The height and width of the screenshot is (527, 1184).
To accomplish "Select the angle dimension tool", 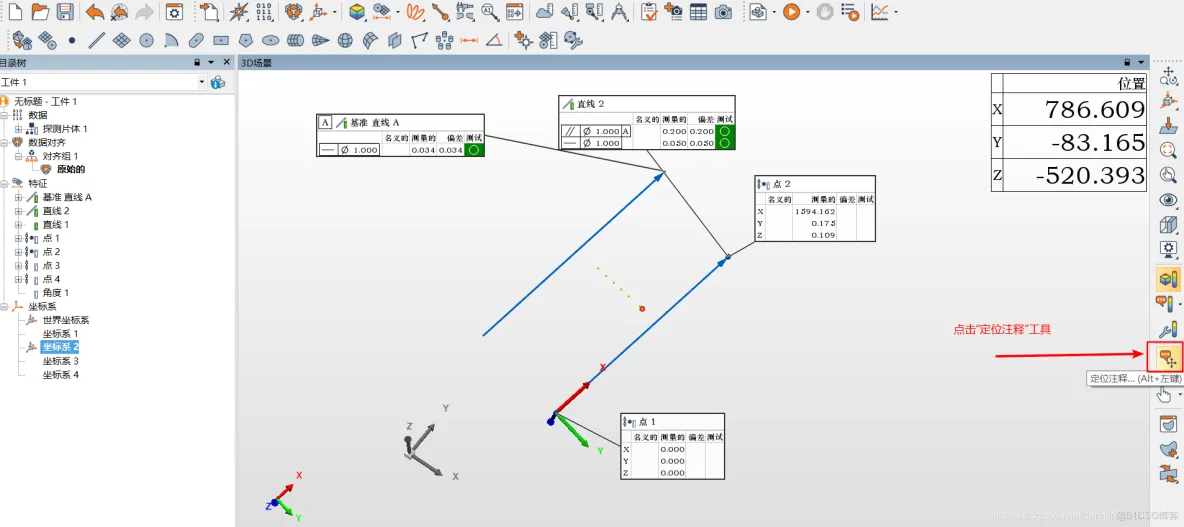I will tap(494, 40).
